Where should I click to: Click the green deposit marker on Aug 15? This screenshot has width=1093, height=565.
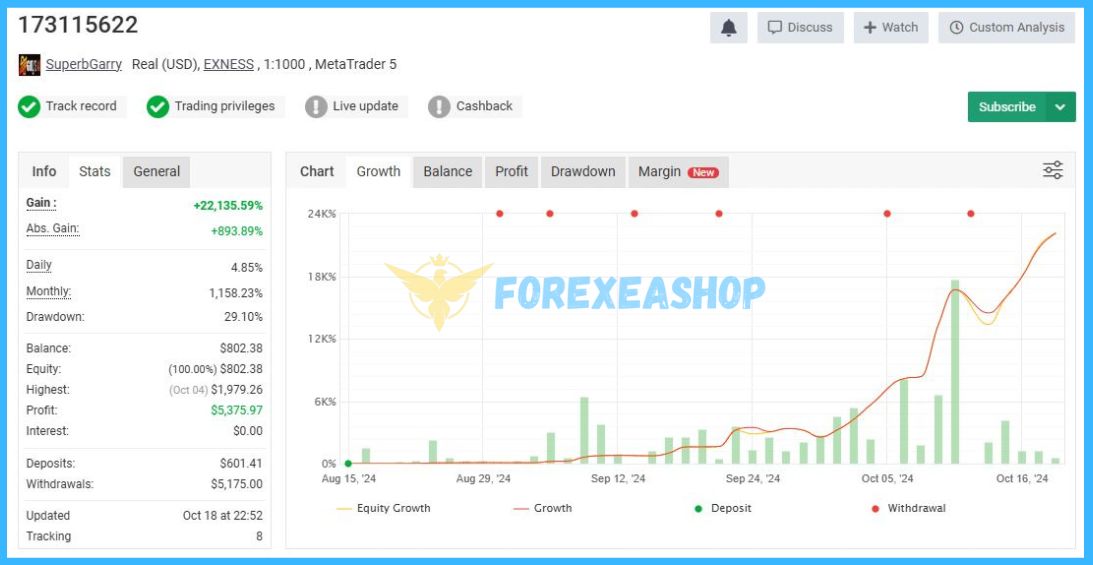(x=348, y=463)
